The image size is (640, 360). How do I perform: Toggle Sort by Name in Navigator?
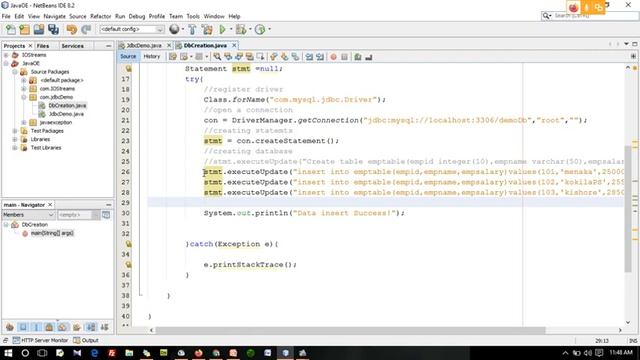pos(91,327)
